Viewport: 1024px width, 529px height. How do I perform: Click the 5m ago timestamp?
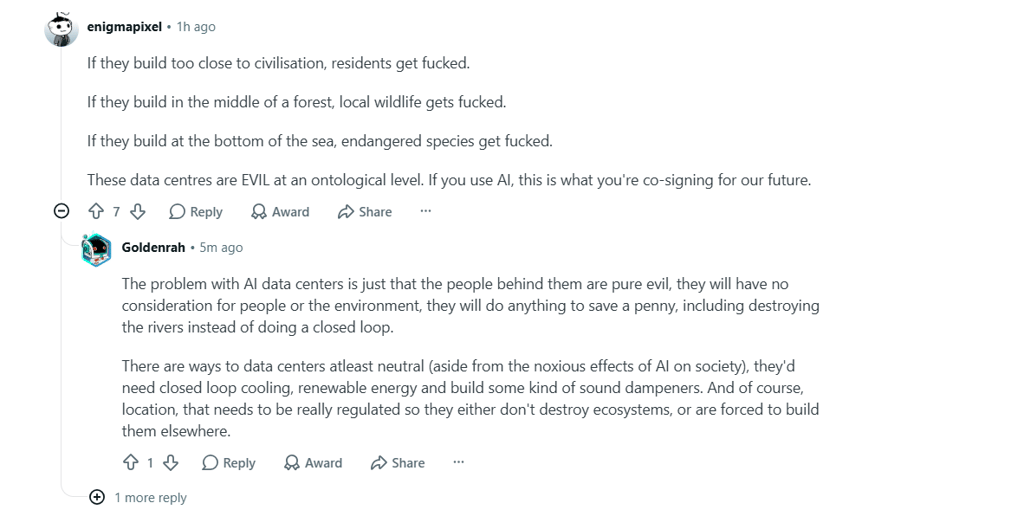221,248
